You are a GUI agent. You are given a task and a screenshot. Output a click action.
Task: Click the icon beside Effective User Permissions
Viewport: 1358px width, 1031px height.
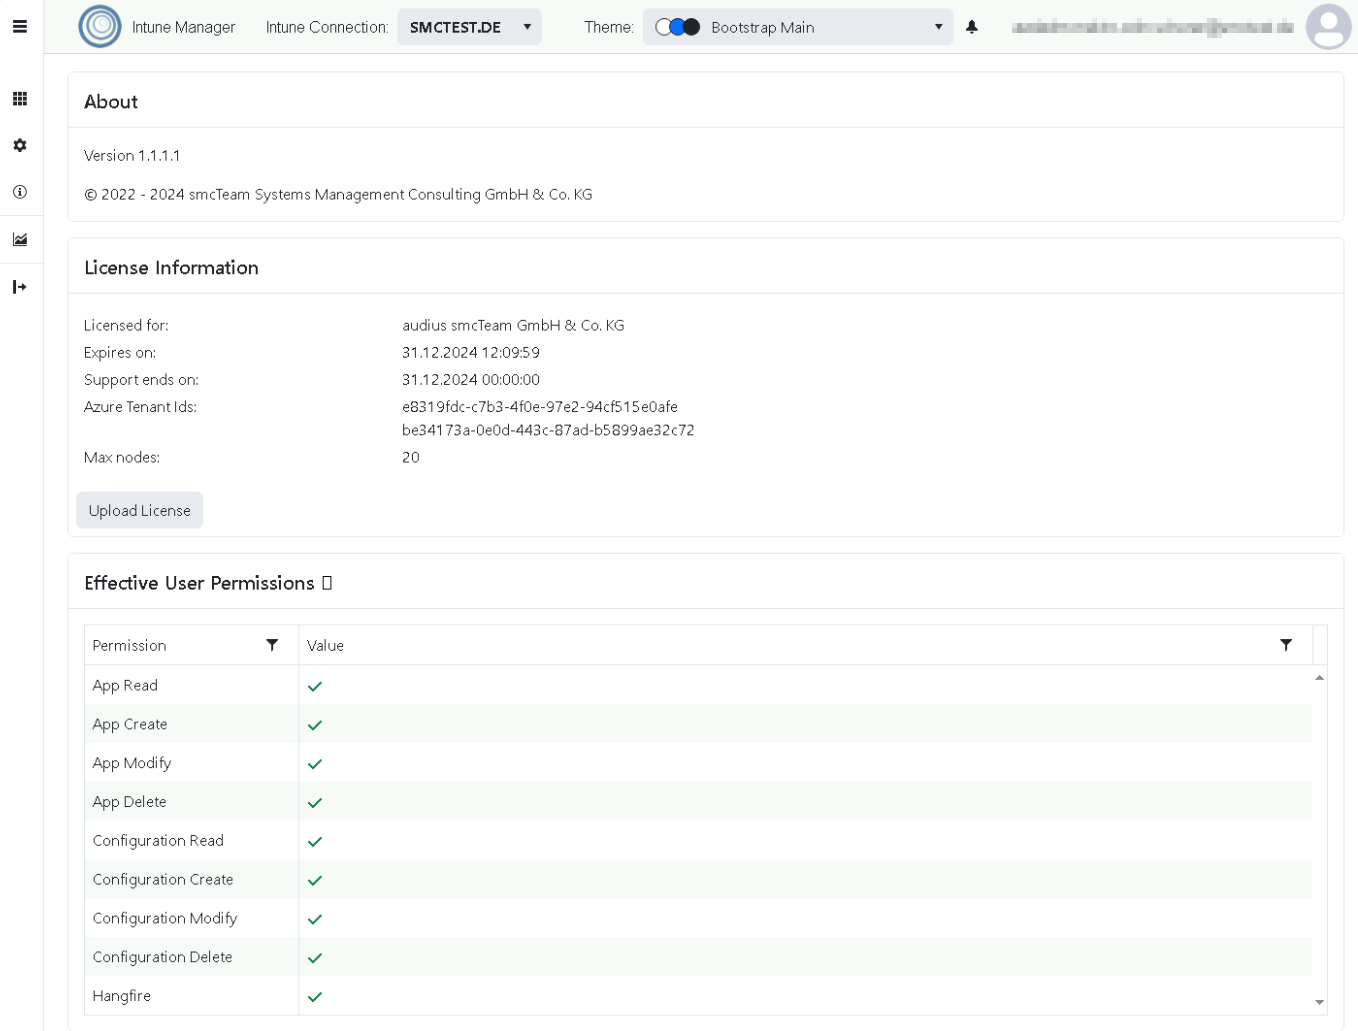click(x=327, y=583)
